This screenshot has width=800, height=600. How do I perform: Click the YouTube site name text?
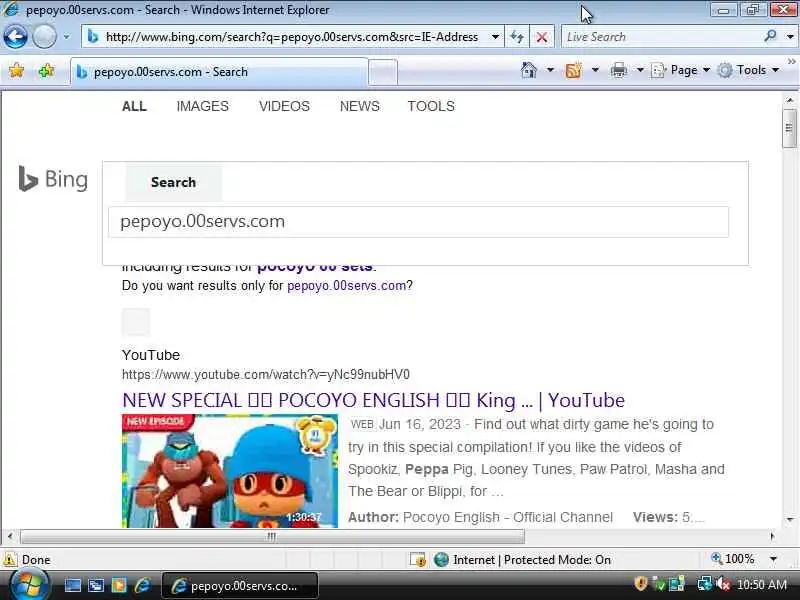point(151,355)
